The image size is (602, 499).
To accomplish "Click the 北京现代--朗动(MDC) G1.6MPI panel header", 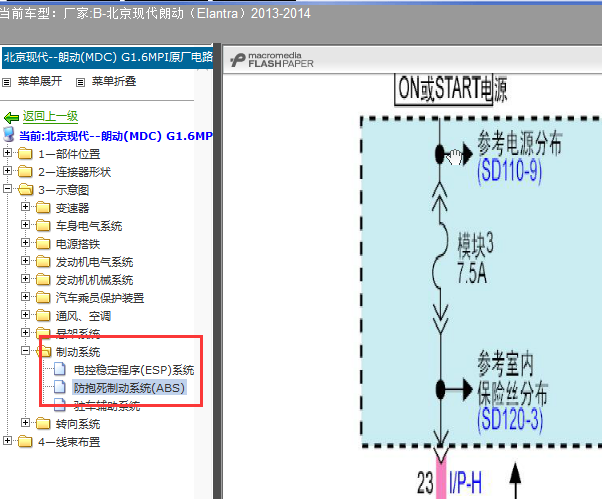I will 108,58.
